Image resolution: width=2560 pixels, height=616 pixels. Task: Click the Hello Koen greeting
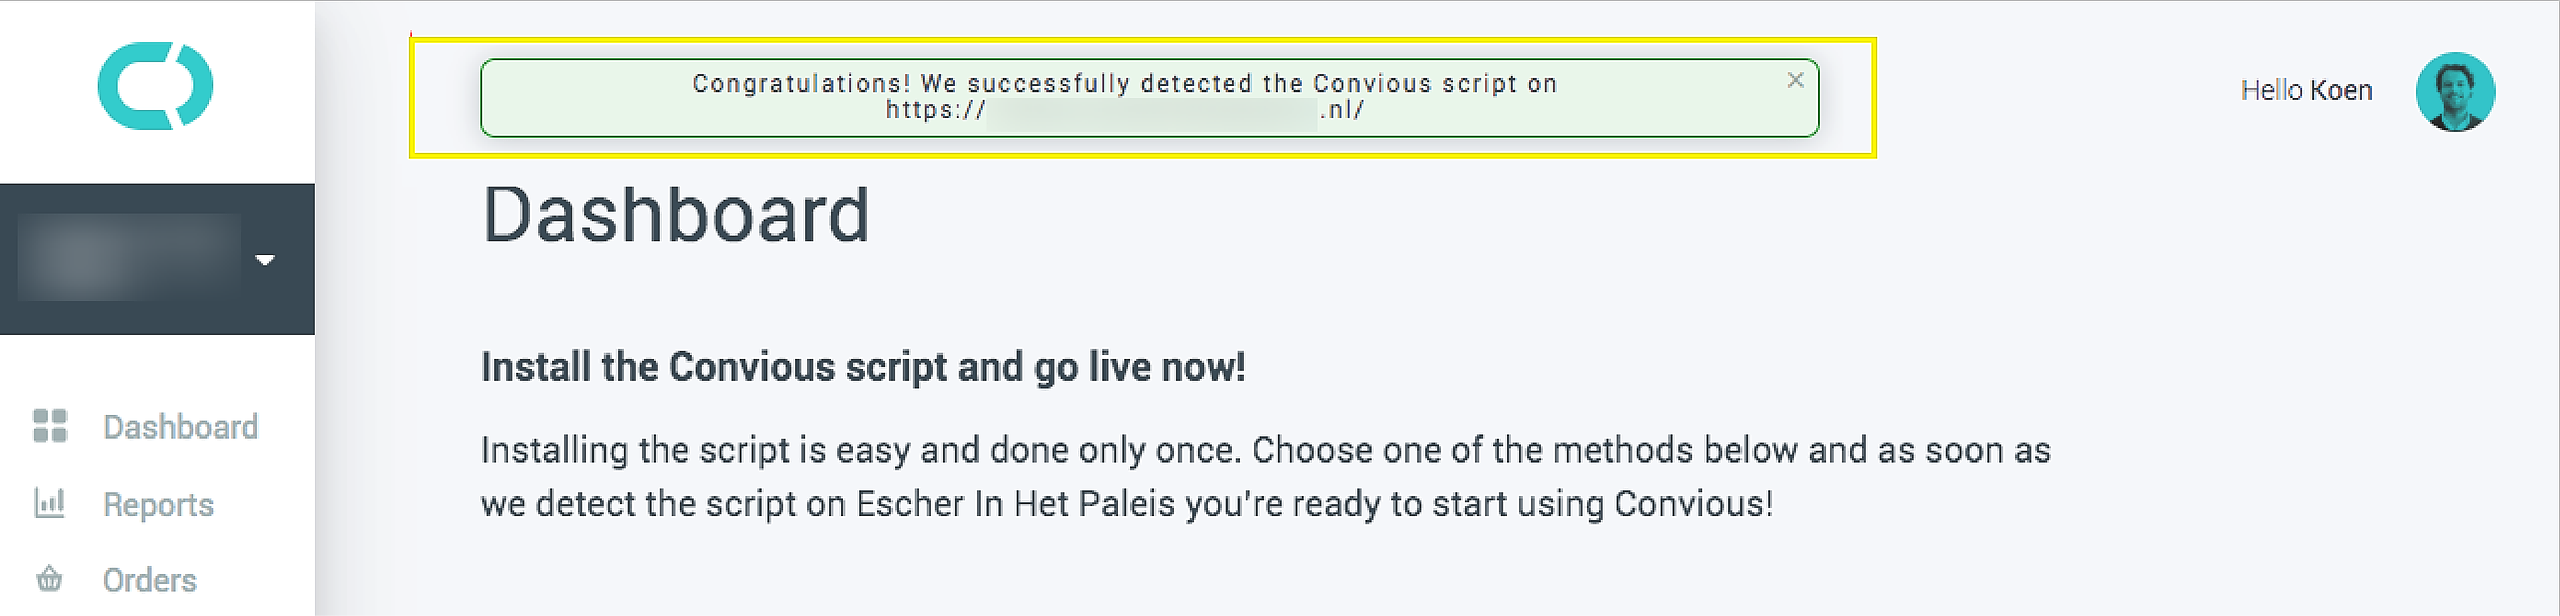2306,91
